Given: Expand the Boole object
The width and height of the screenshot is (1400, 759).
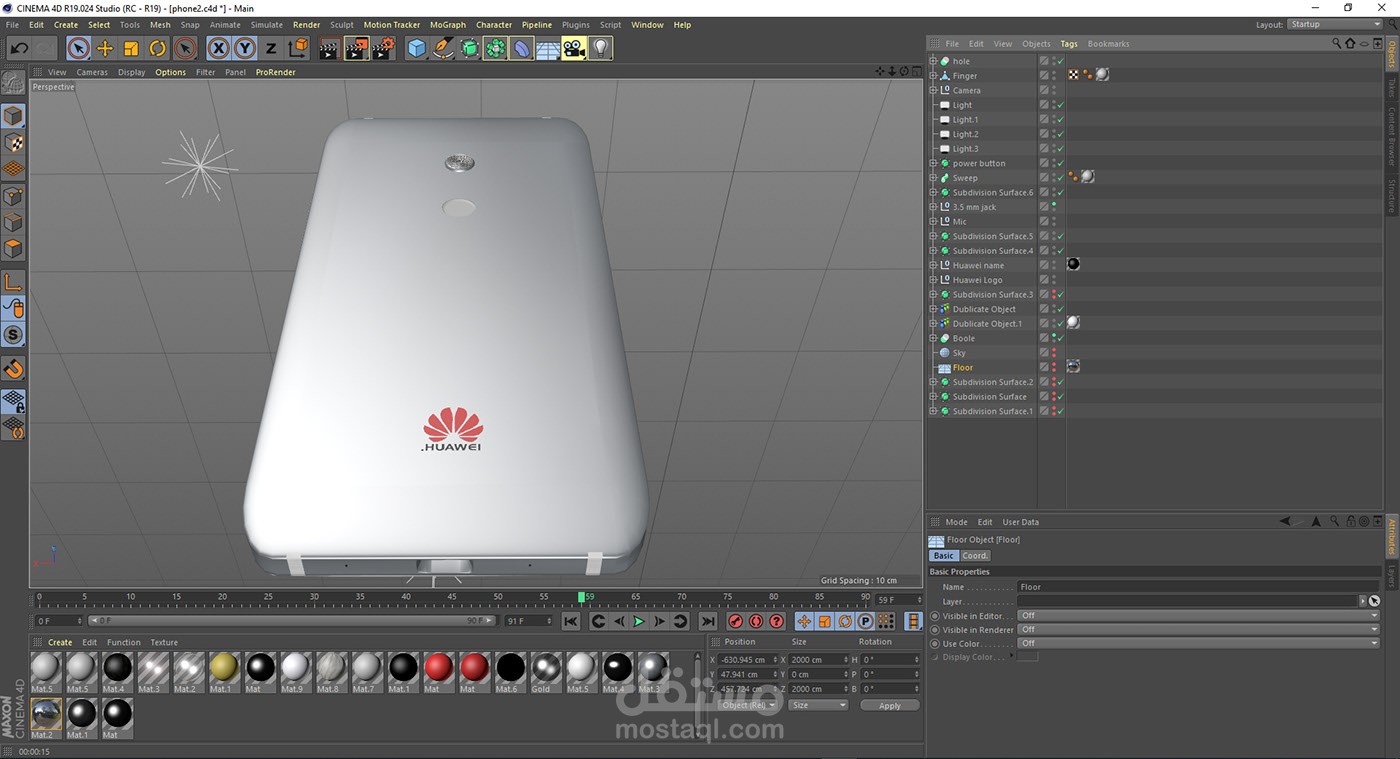Looking at the screenshot, I should (x=933, y=338).
